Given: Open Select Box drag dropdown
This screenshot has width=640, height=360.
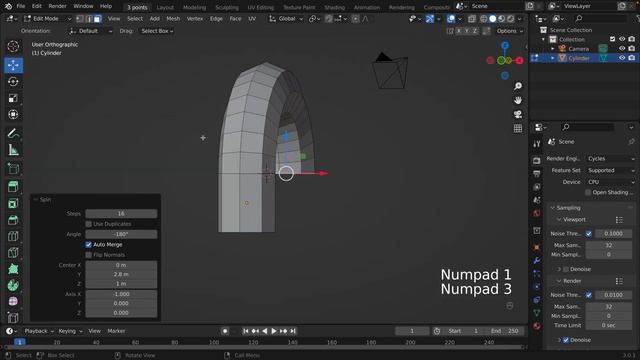Looking at the screenshot, I should coord(157,31).
